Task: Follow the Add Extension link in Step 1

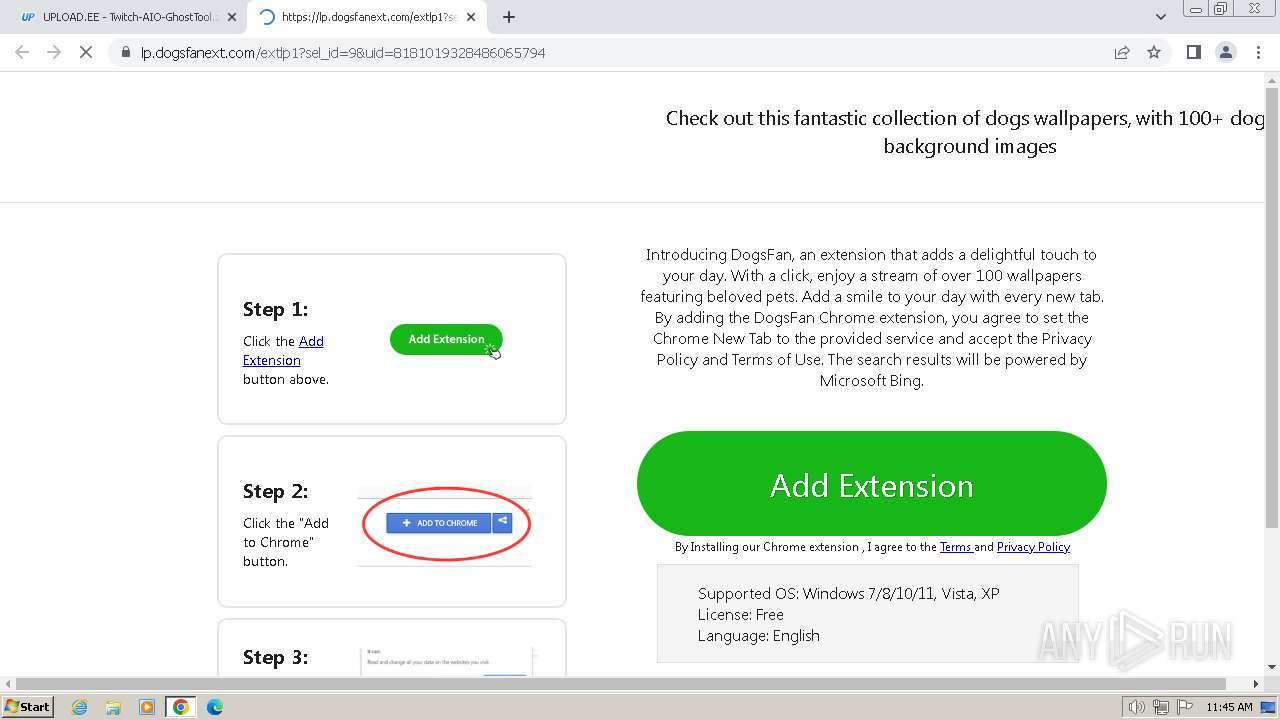Action: click(283, 350)
